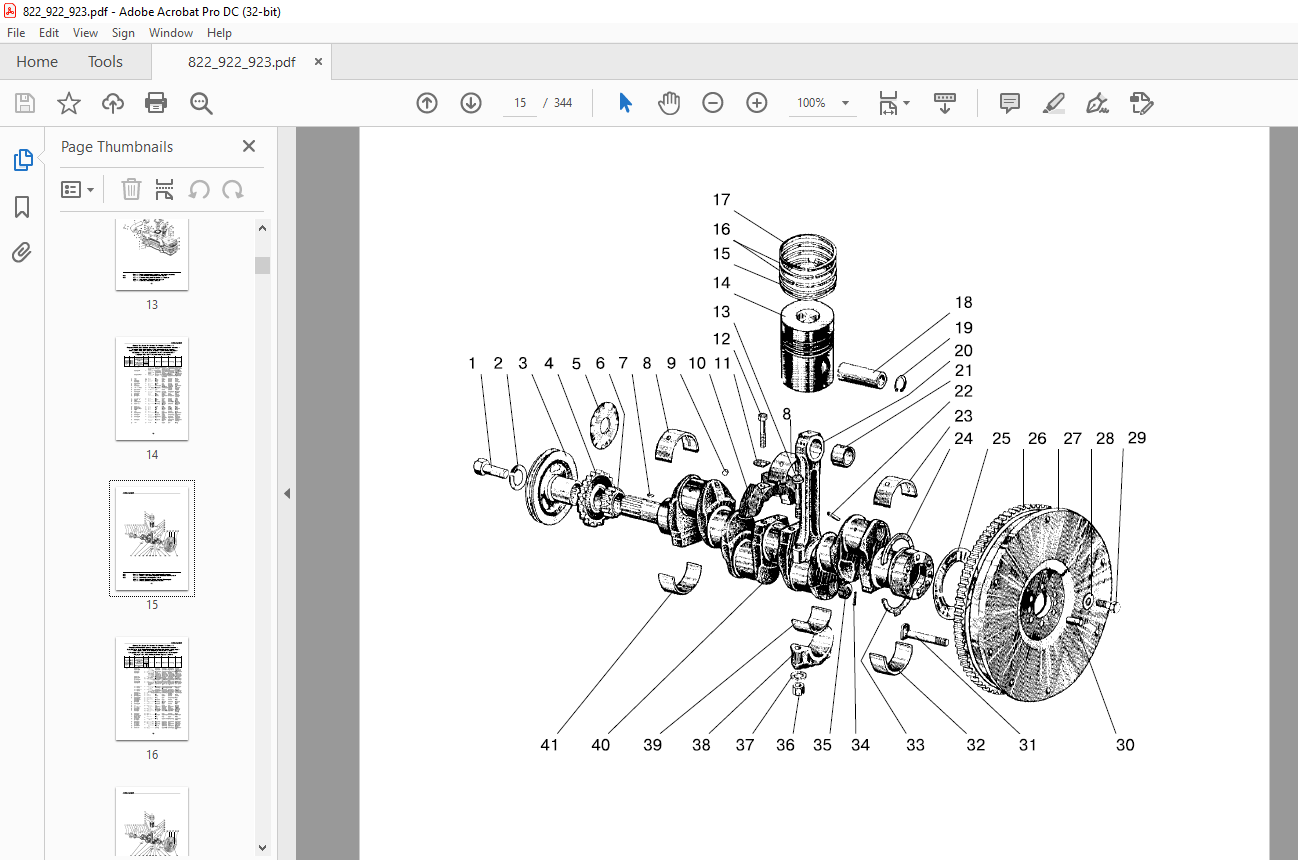Screen dimensions: 1298x860
Task: Open the Attachments paperclip icon
Action: (22, 252)
